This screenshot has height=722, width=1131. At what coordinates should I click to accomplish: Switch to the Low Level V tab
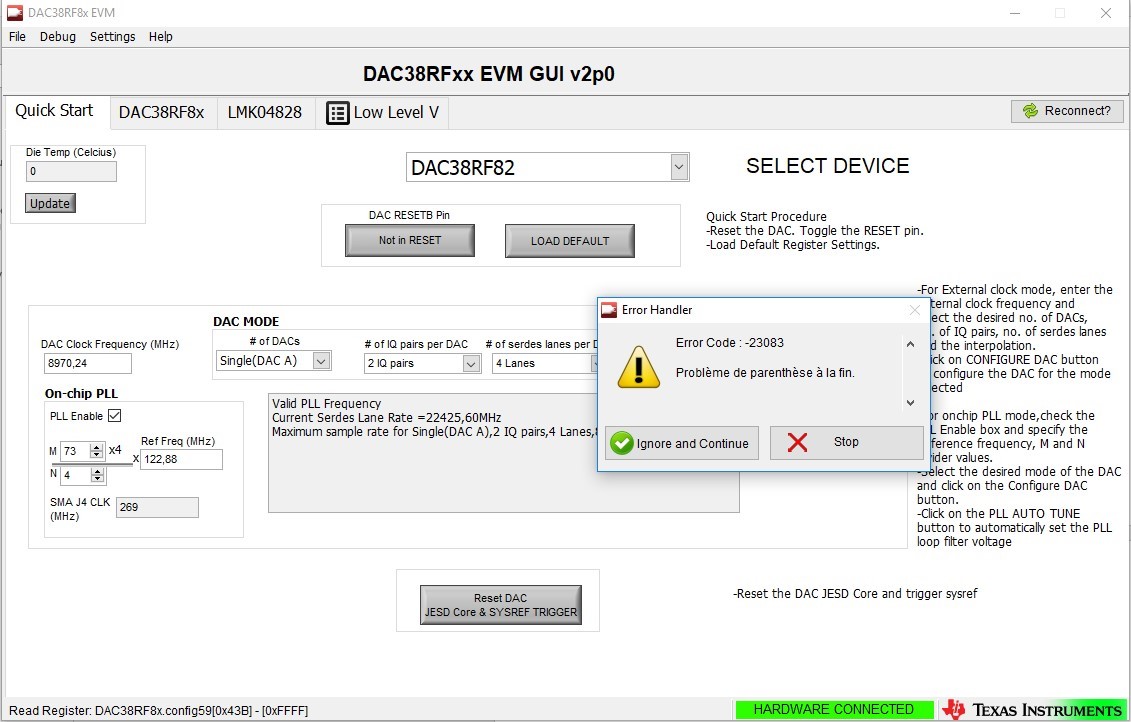[382, 113]
